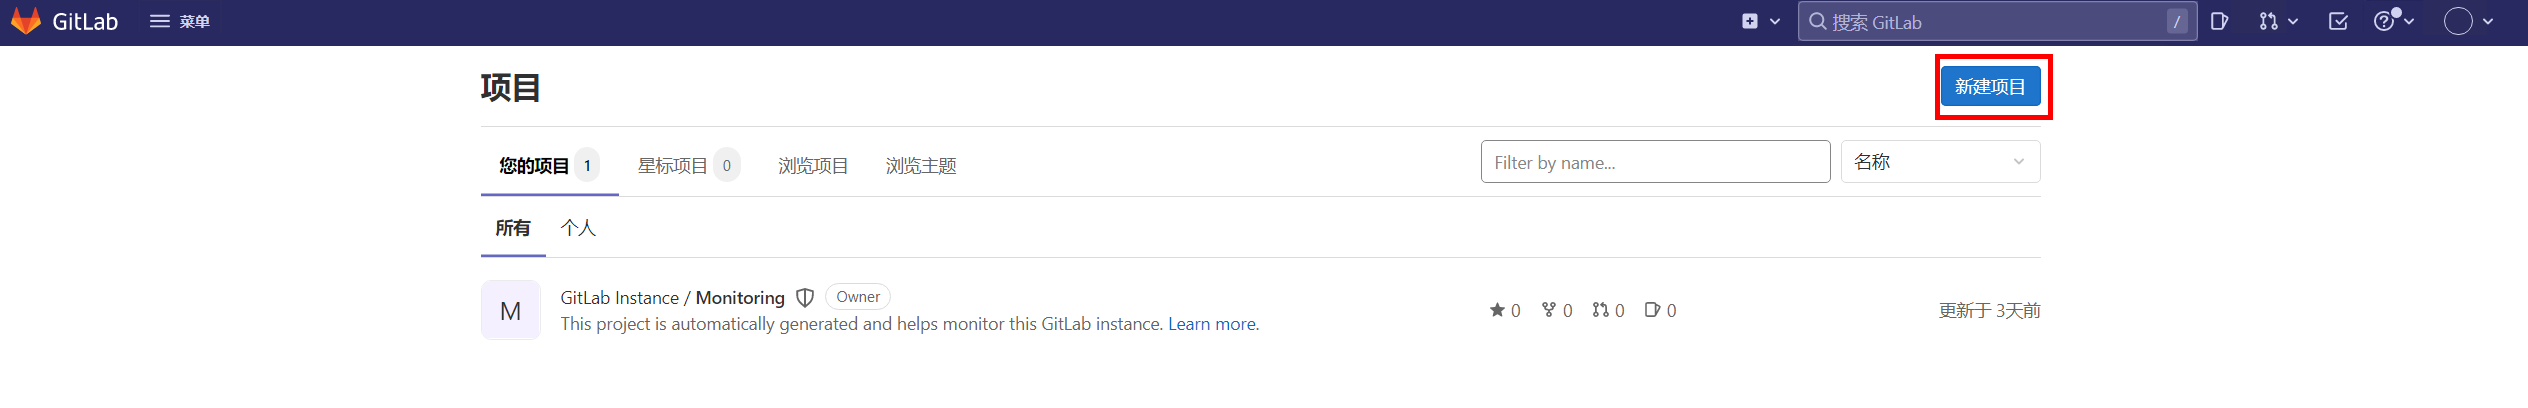Expand the 名称 sort dropdown

pyautogui.click(x=1940, y=162)
